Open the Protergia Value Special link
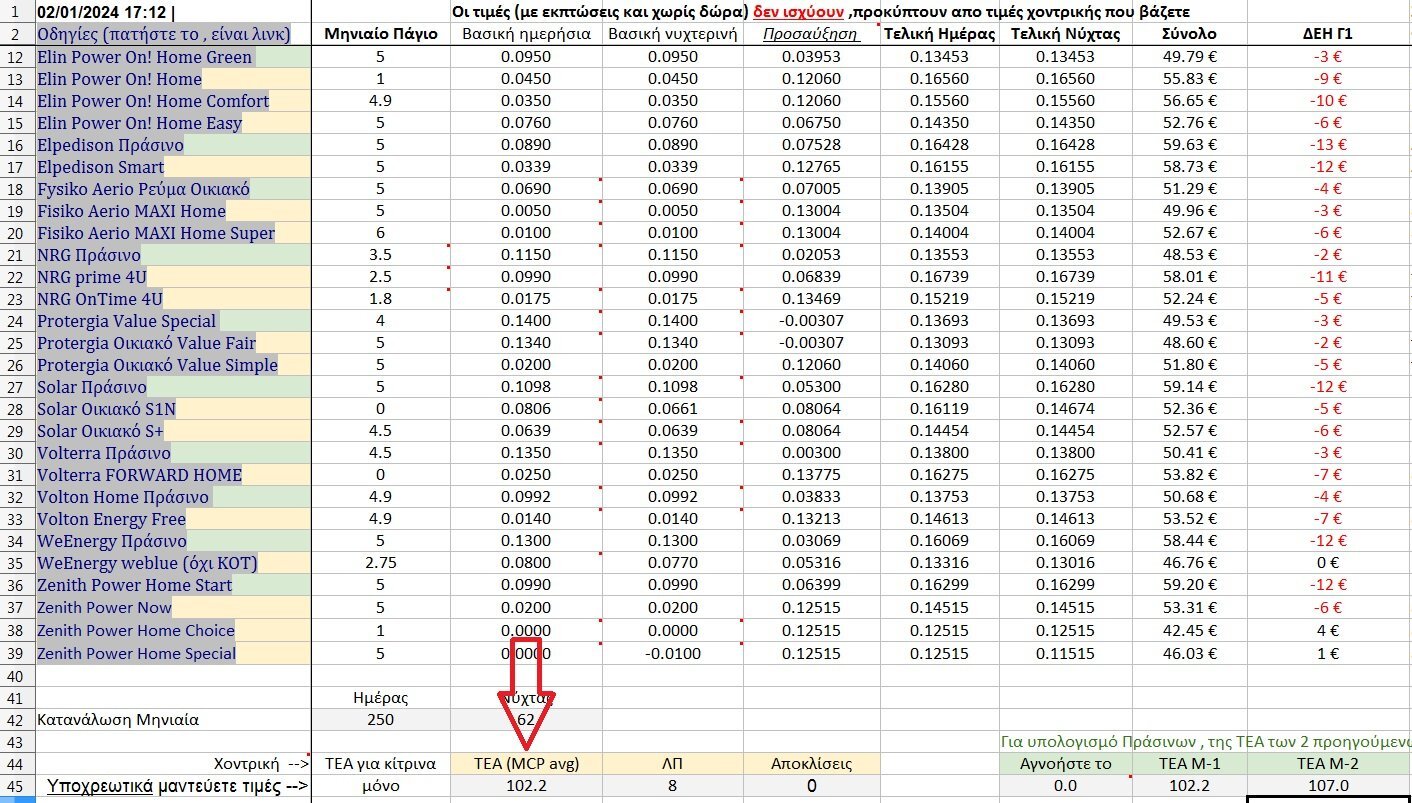Image resolution: width=1412 pixels, height=803 pixels. pos(126,321)
